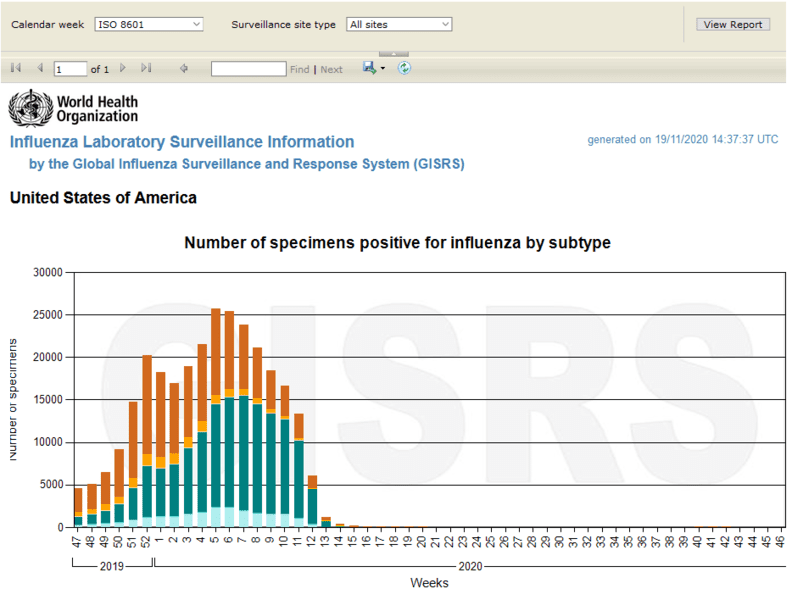Click United States of America heading
This screenshot has height=600, width=792.
click(103, 197)
